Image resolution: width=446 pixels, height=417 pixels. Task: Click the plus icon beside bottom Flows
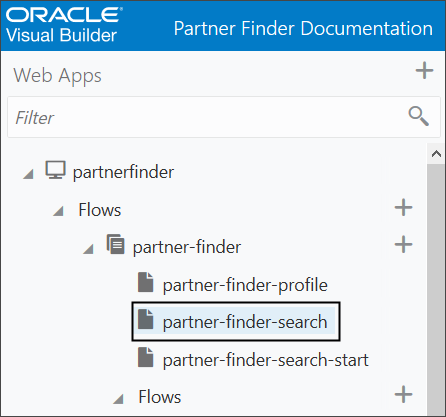[x=403, y=394]
